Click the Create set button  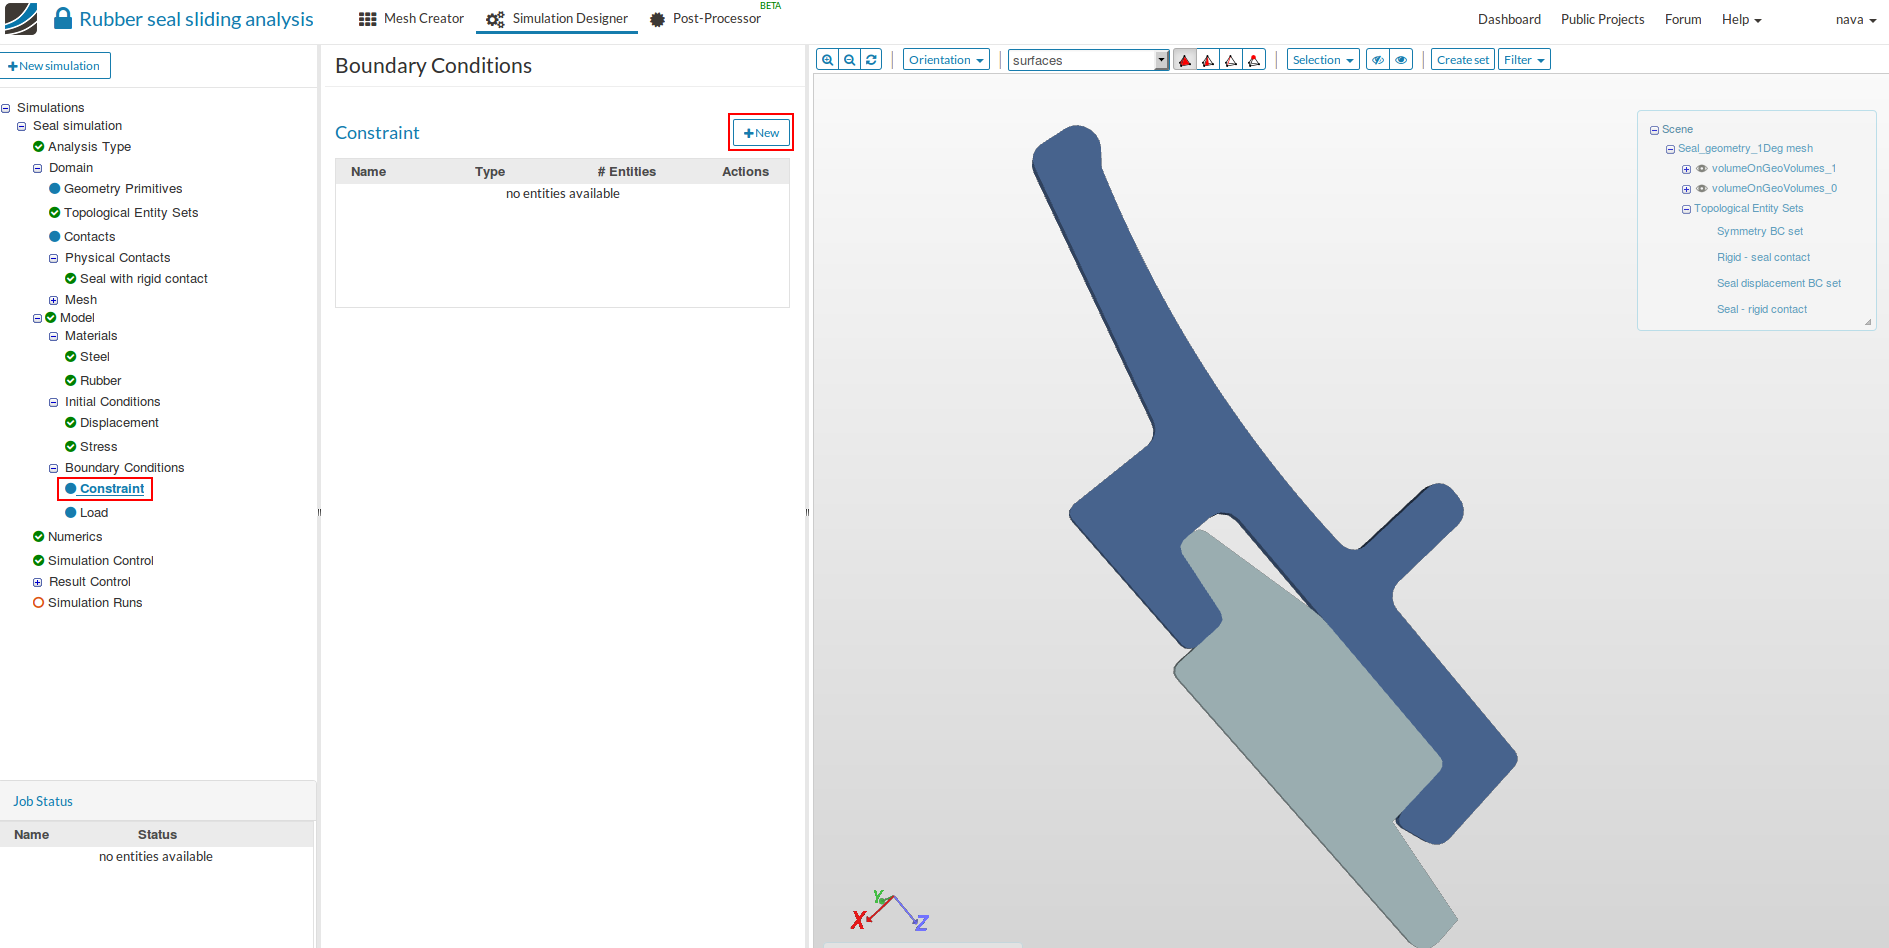[x=1463, y=60]
